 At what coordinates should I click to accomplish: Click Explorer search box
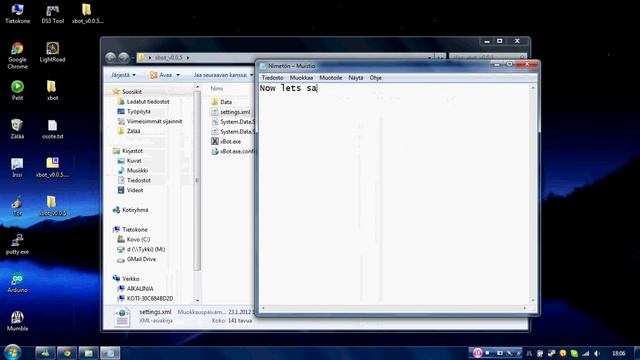[487, 57]
